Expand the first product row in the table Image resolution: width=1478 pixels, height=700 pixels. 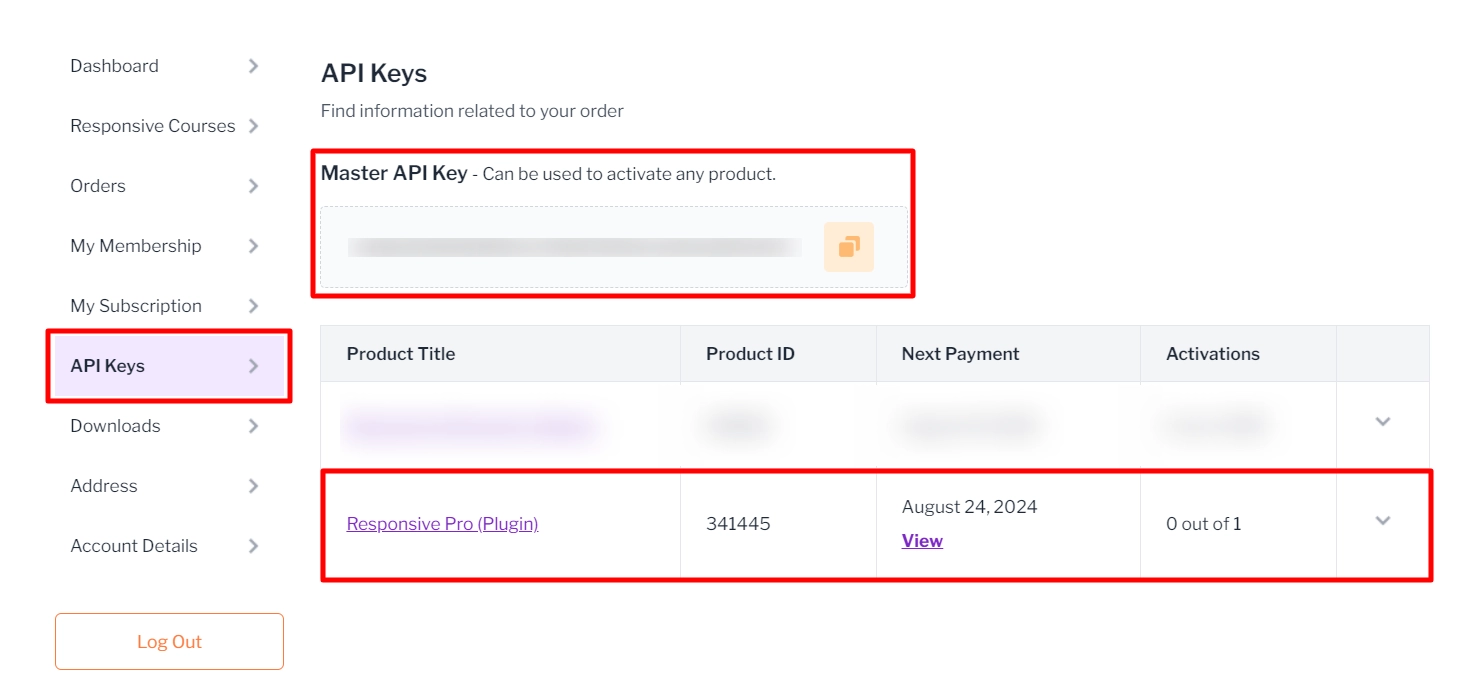pos(1382,422)
